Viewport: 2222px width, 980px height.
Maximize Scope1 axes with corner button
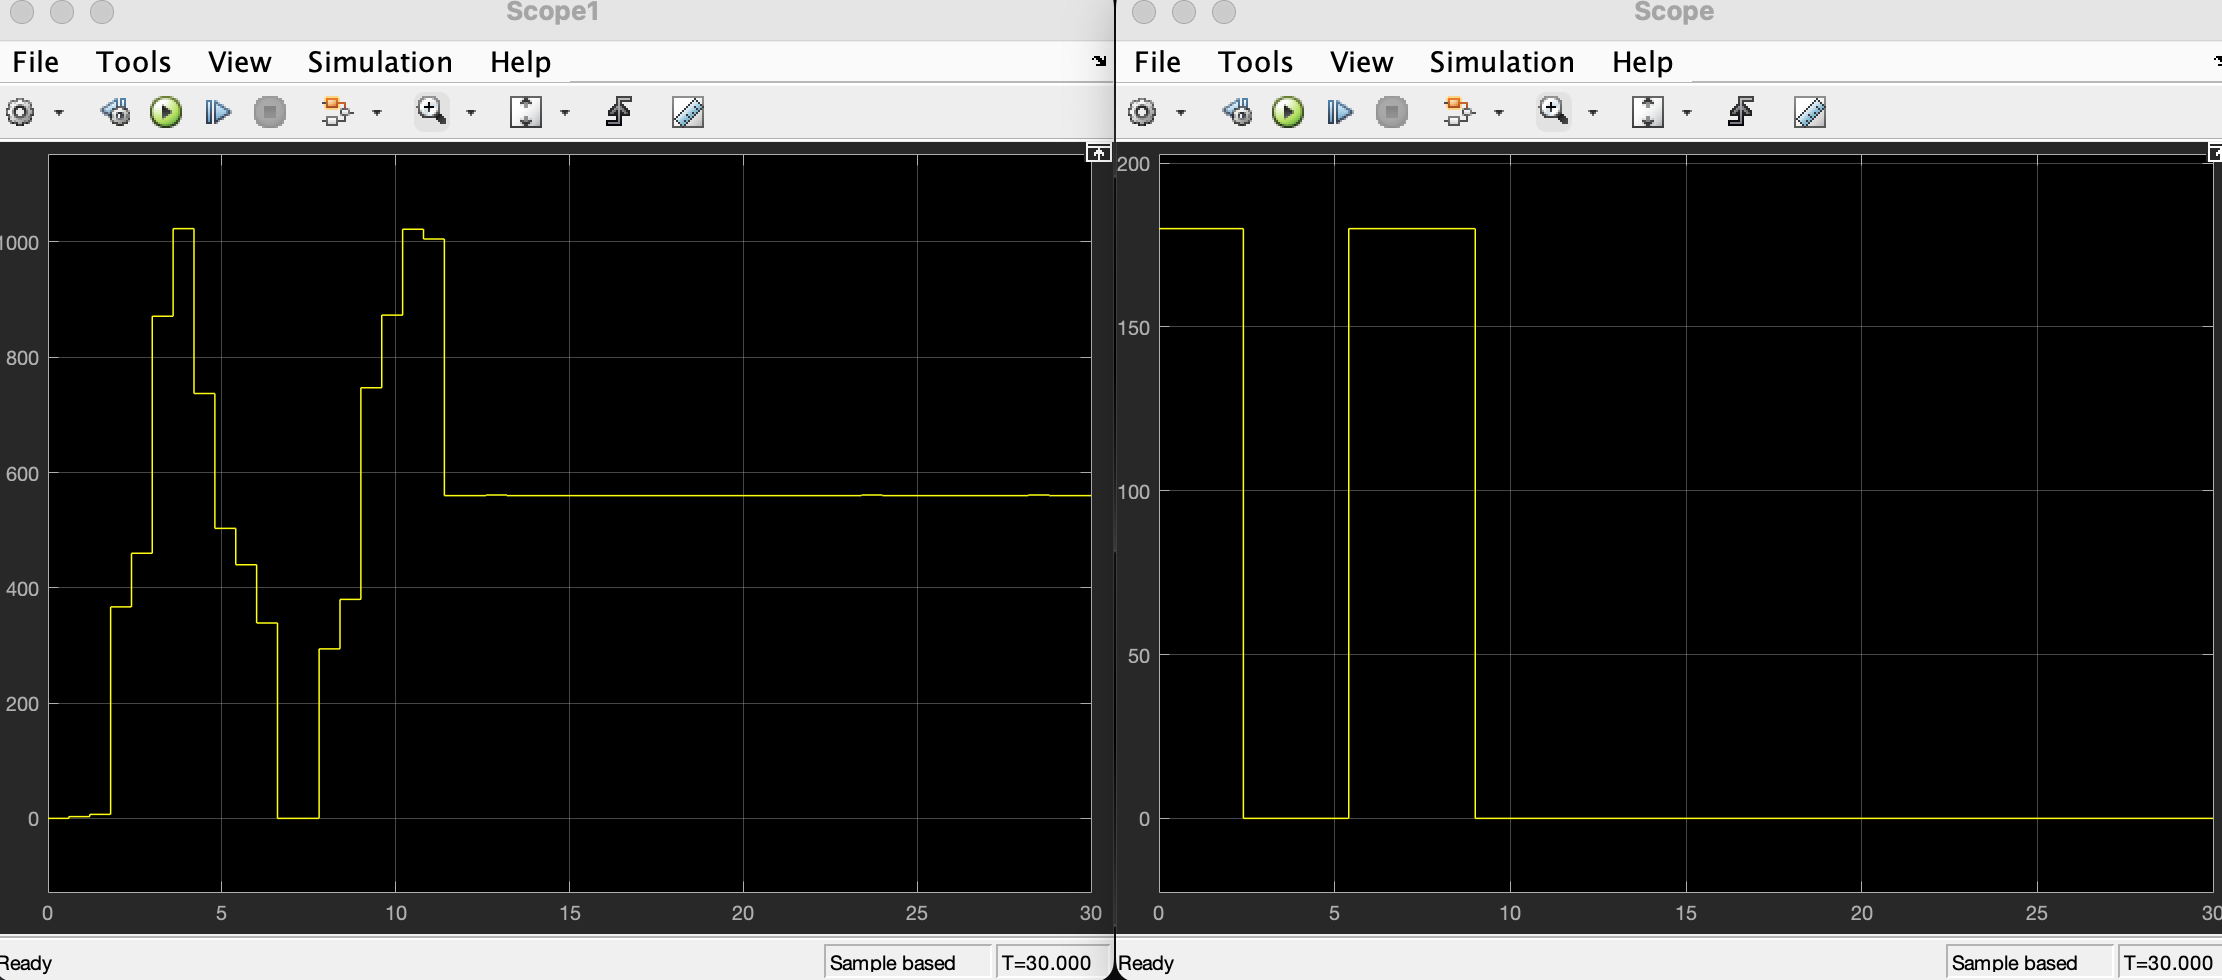1098,153
